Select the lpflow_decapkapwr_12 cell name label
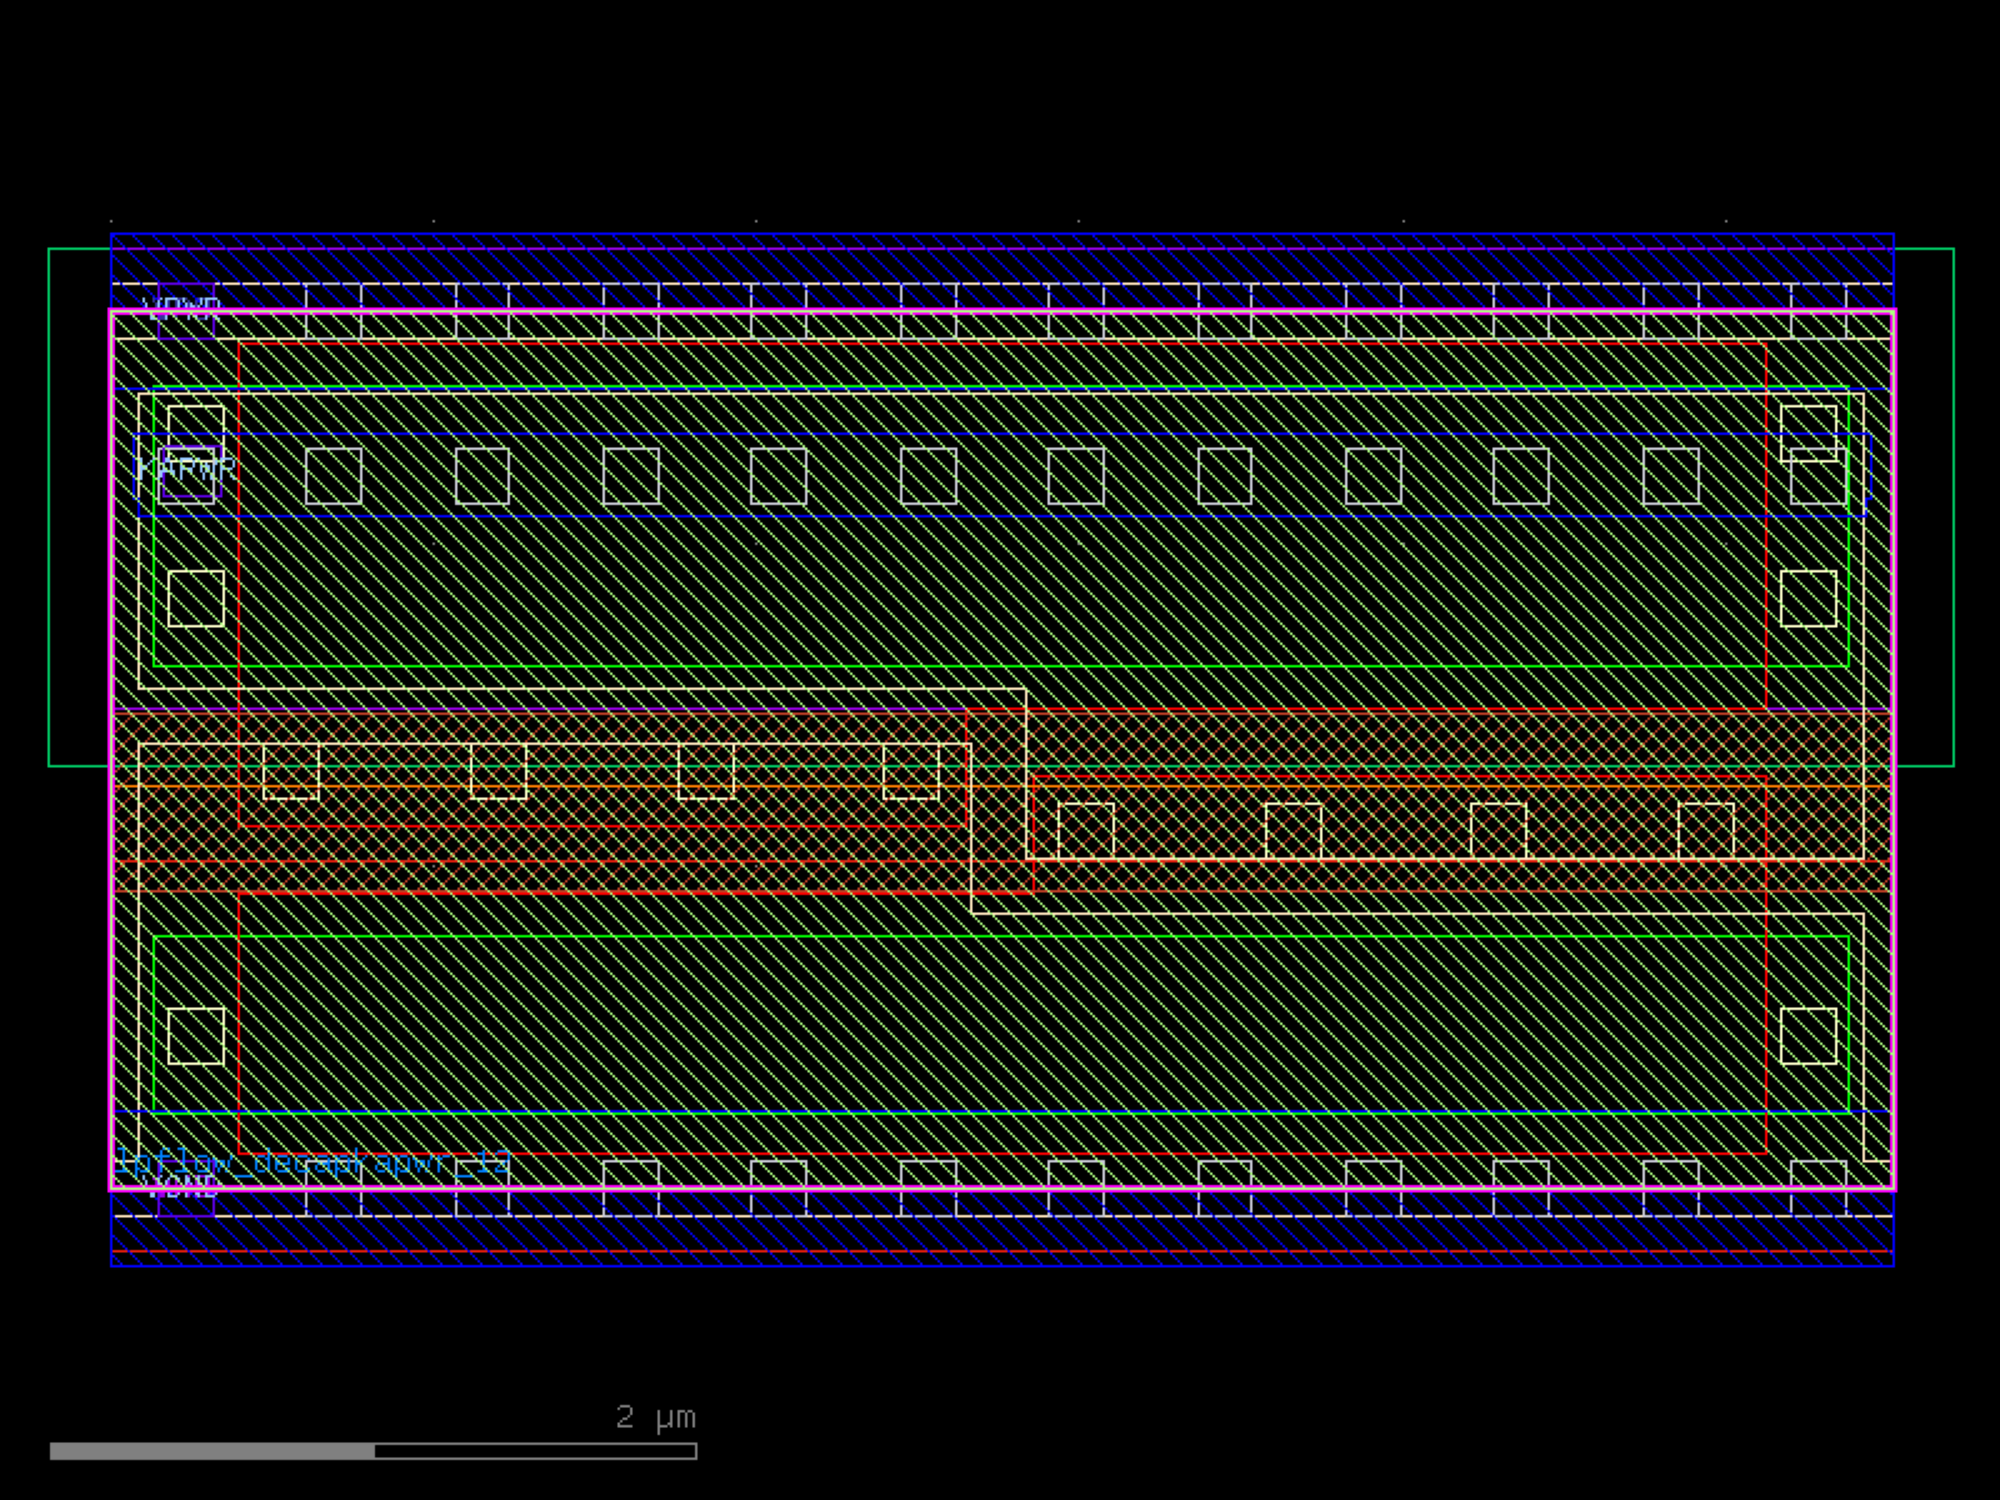The height and width of the screenshot is (1500, 2000). (312, 1162)
